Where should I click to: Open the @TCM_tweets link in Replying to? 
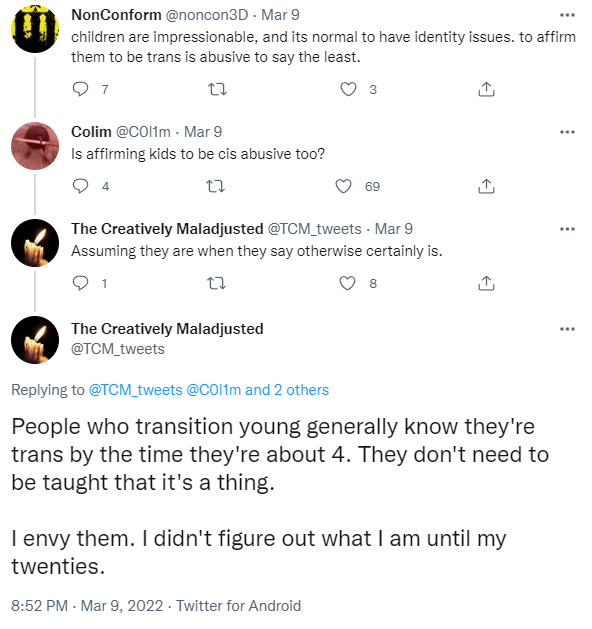[x=135, y=390]
